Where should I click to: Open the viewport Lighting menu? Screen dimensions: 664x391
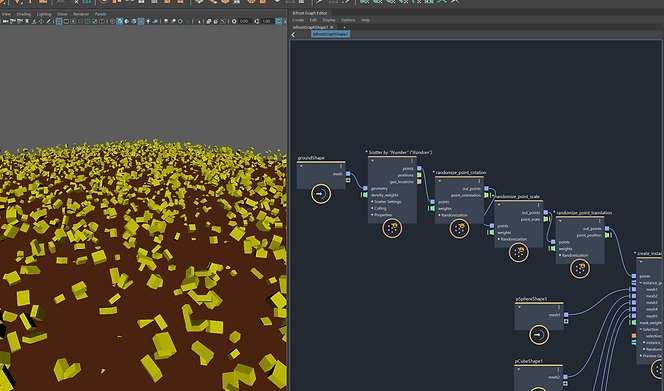click(44, 14)
